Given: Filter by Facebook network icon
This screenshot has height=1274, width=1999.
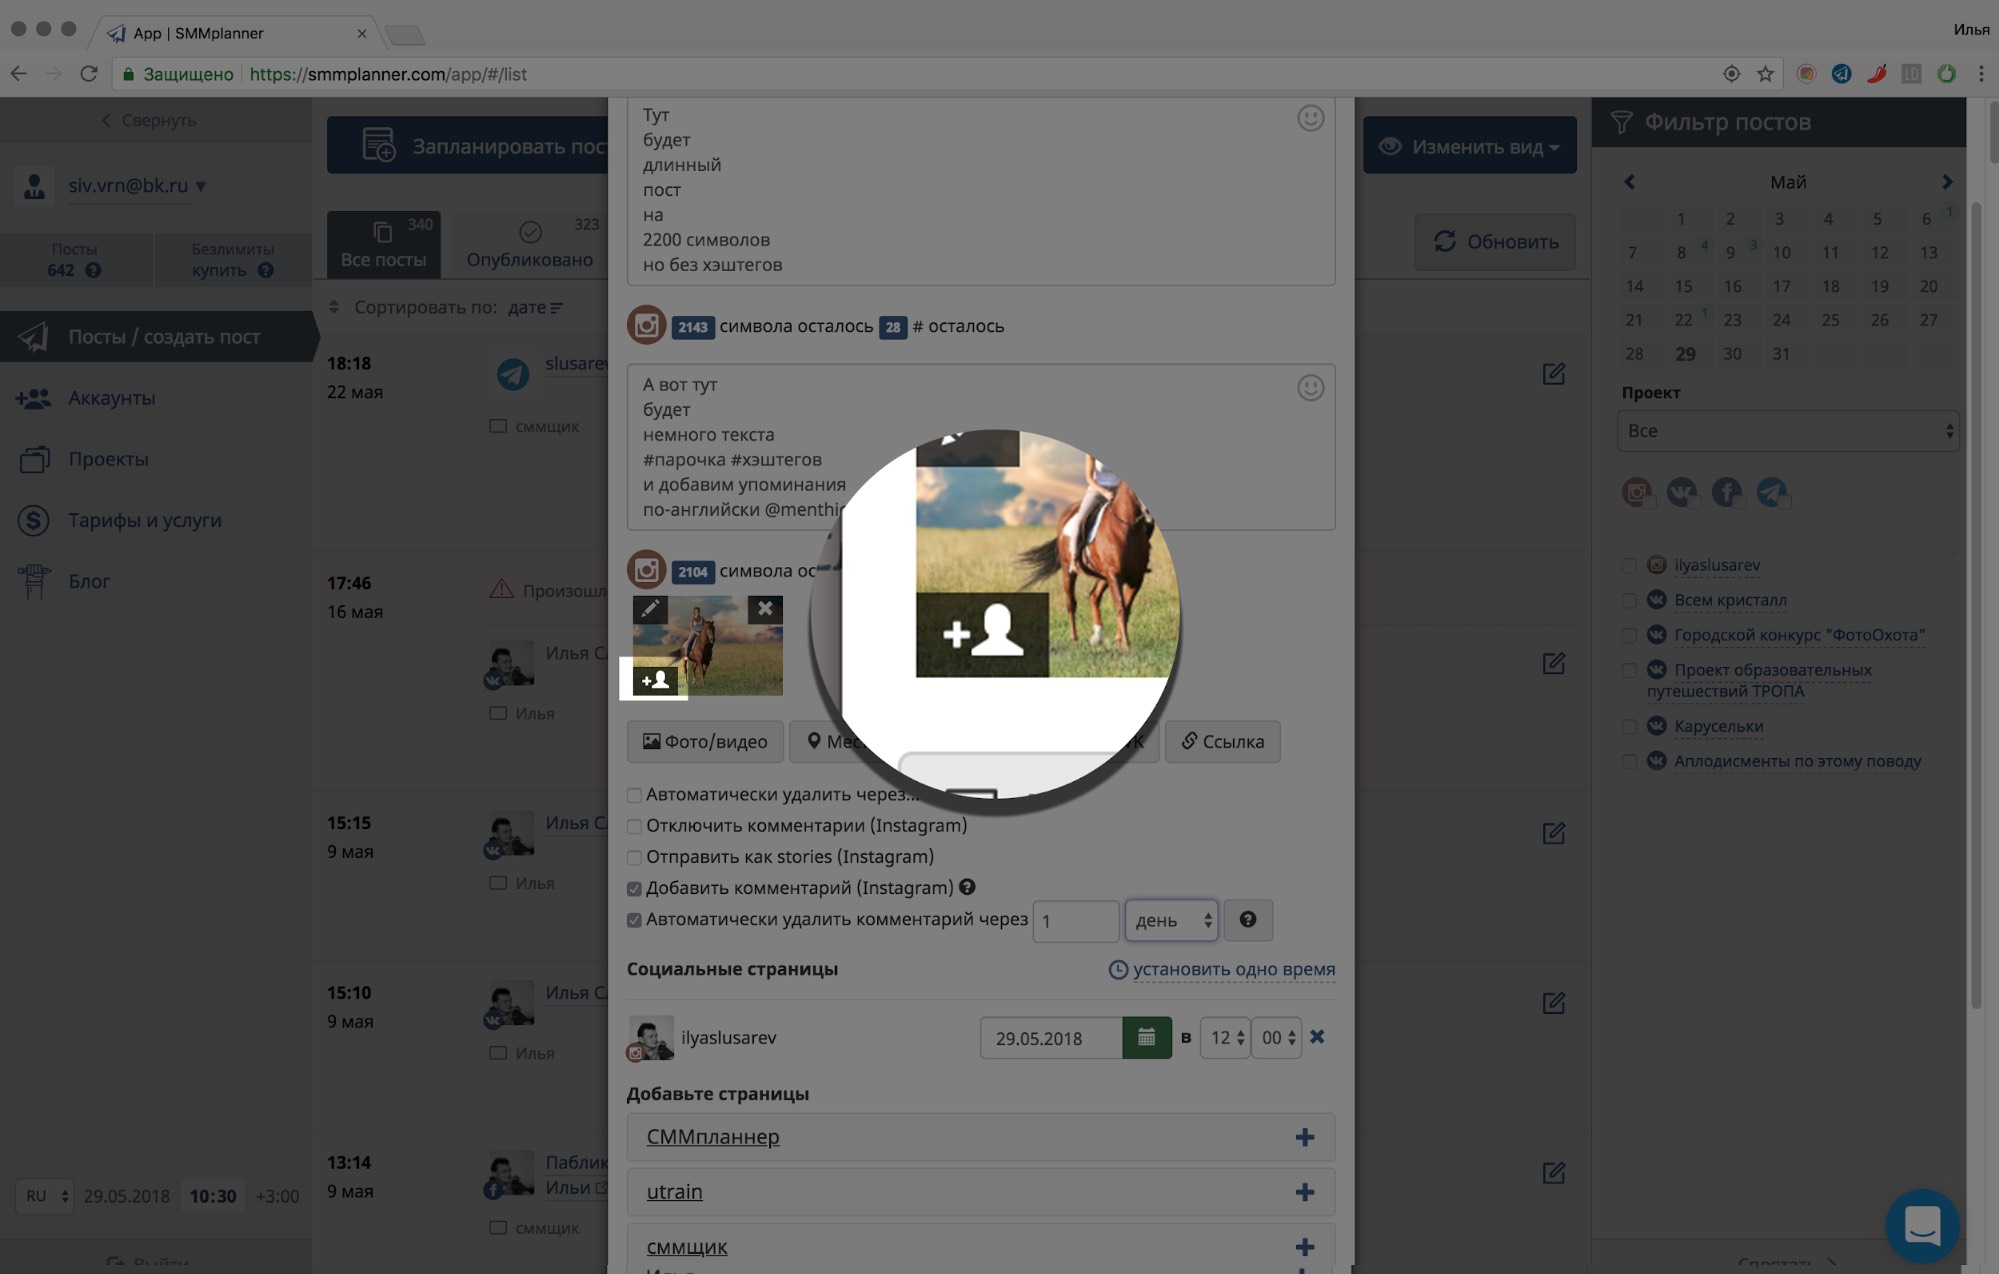Looking at the screenshot, I should pyautogui.click(x=1727, y=492).
